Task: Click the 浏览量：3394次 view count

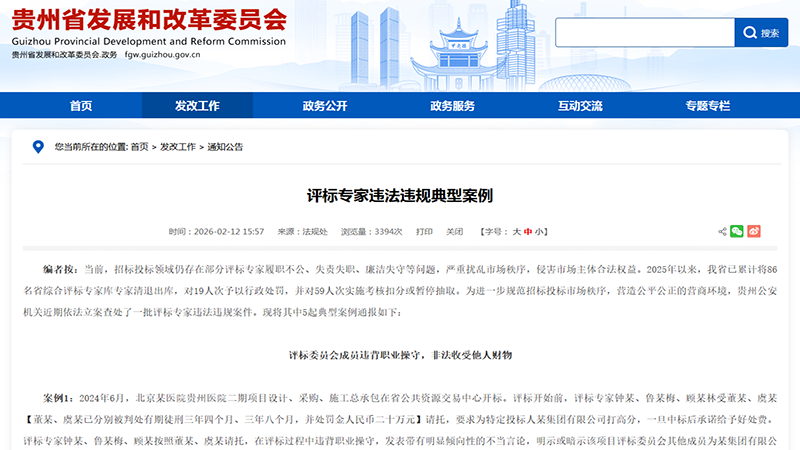Action: (x=371, y=232)
